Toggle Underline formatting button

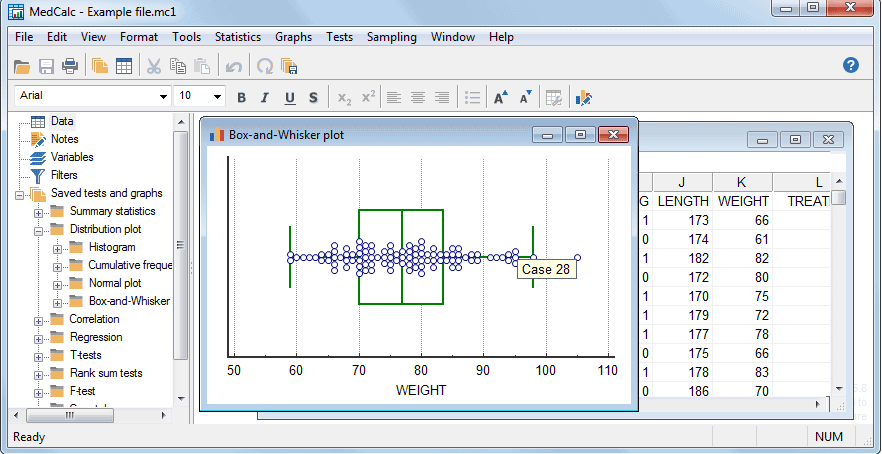(x=290, y=98)
